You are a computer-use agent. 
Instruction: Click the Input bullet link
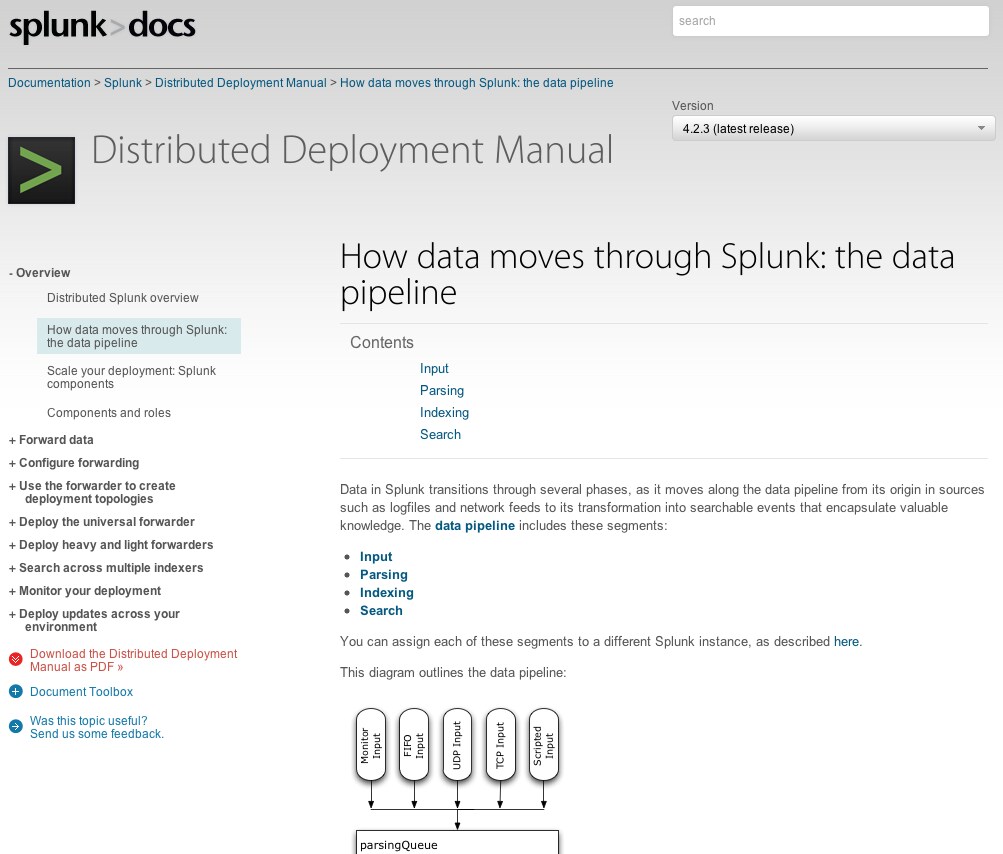point(376,557)
